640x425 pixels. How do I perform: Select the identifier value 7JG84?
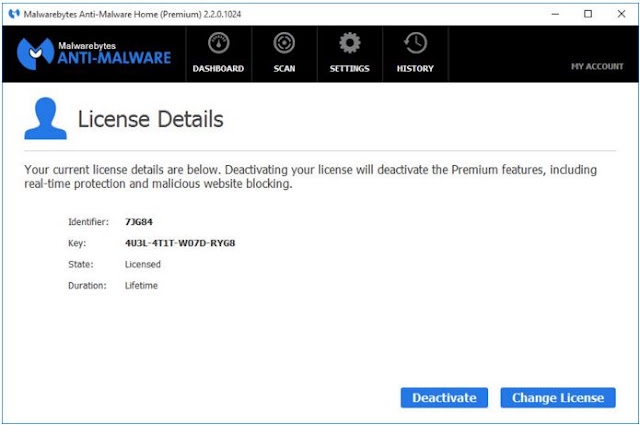pyautogui.click(x=139, y=222)
